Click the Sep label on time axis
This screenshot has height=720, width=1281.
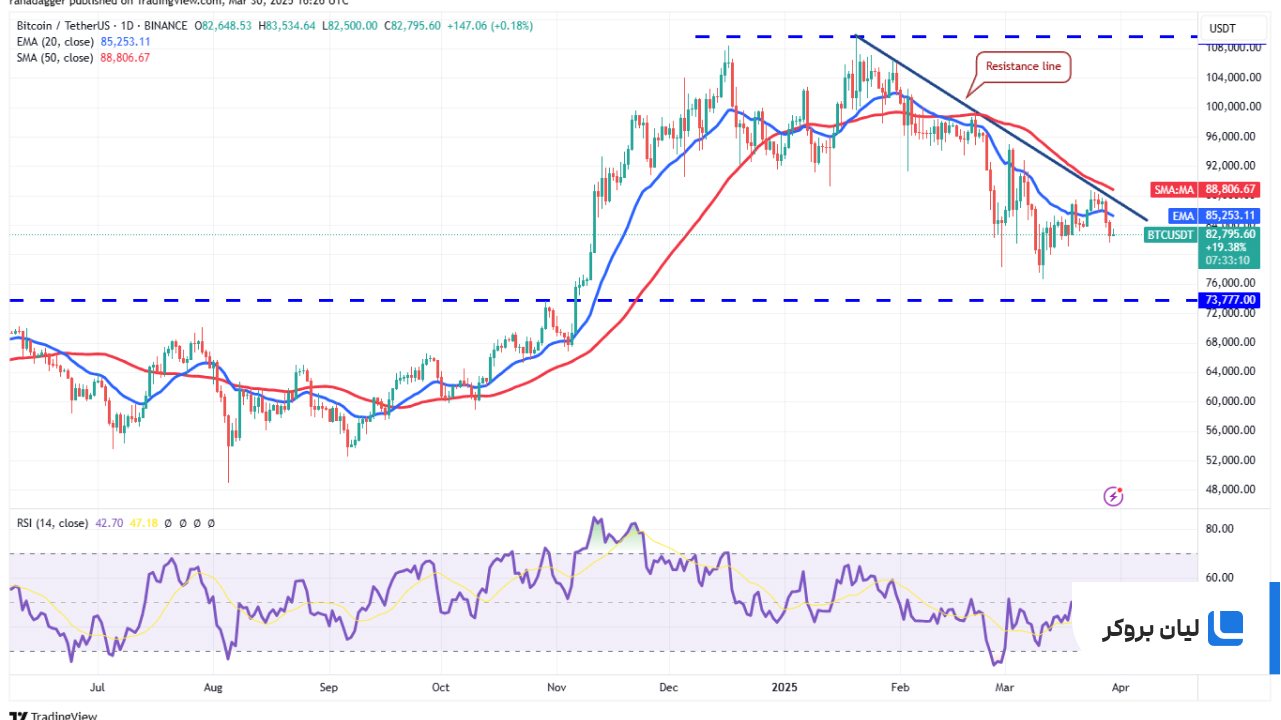coord(330,688)
